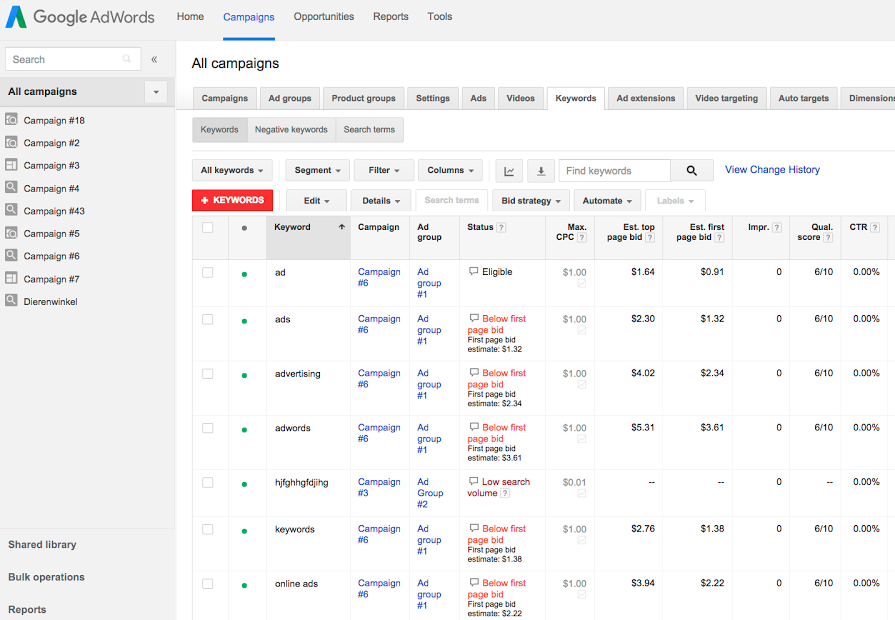The height and width of the screenshot is (620, 895).
Task: Open View Change History
Action: pos(771,169)
